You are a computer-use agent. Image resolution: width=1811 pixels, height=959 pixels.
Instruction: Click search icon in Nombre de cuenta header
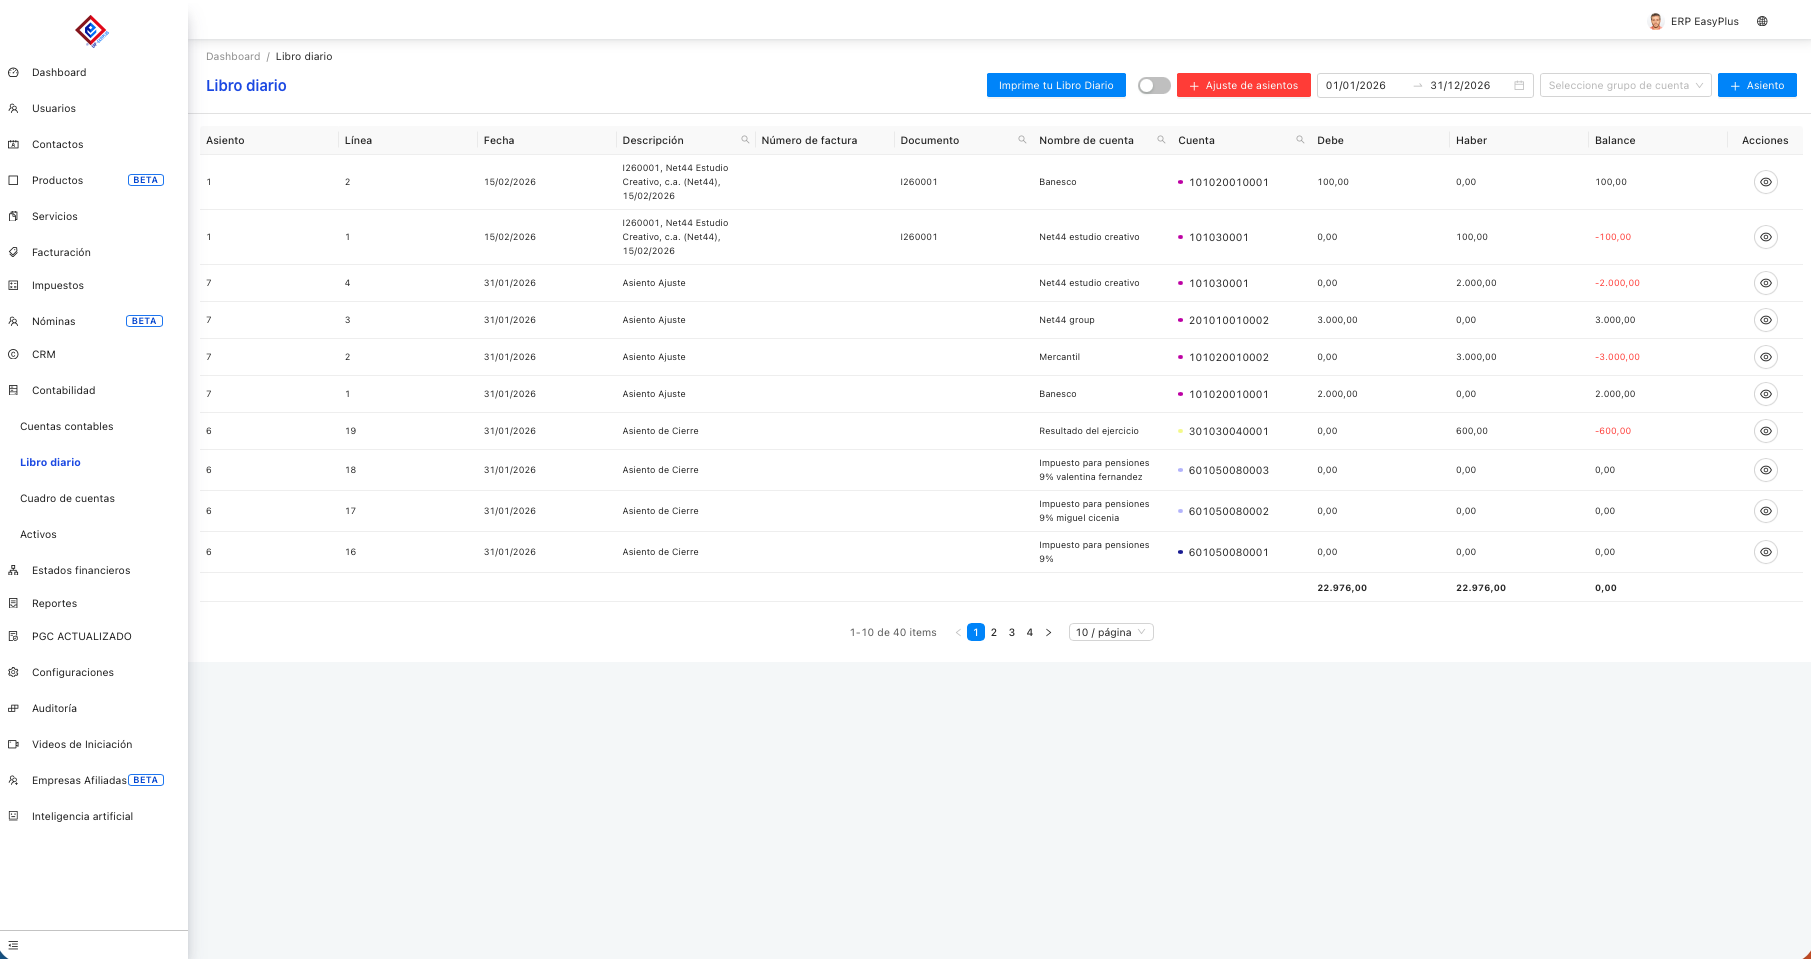click(1161, 140)
